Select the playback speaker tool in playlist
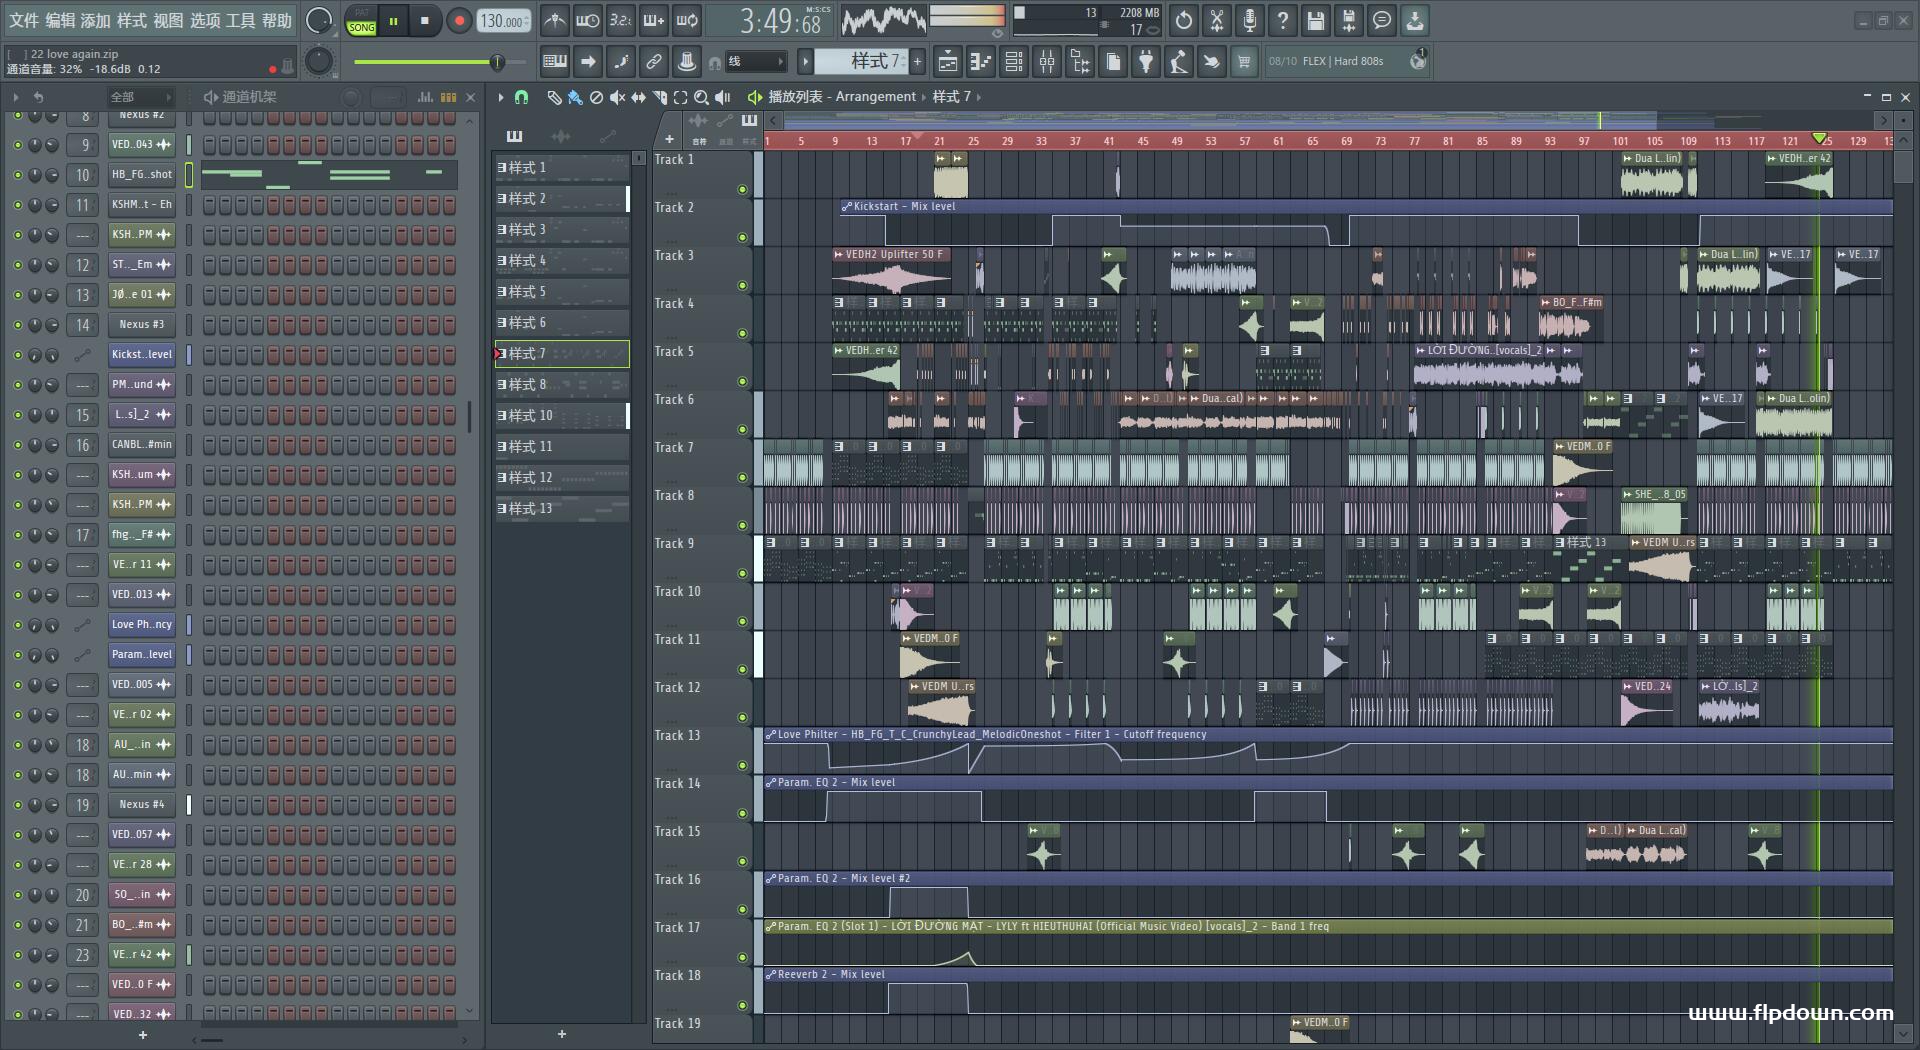Screen dimensions: 1920x1050 pyautogui.click(x=723, y=97)
